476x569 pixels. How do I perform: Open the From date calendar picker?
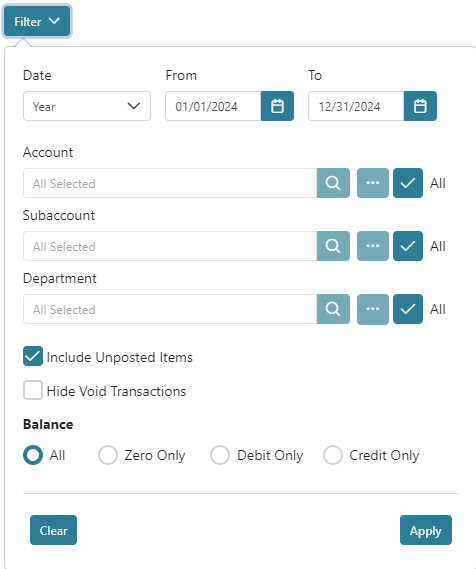(x=277, y=106)
